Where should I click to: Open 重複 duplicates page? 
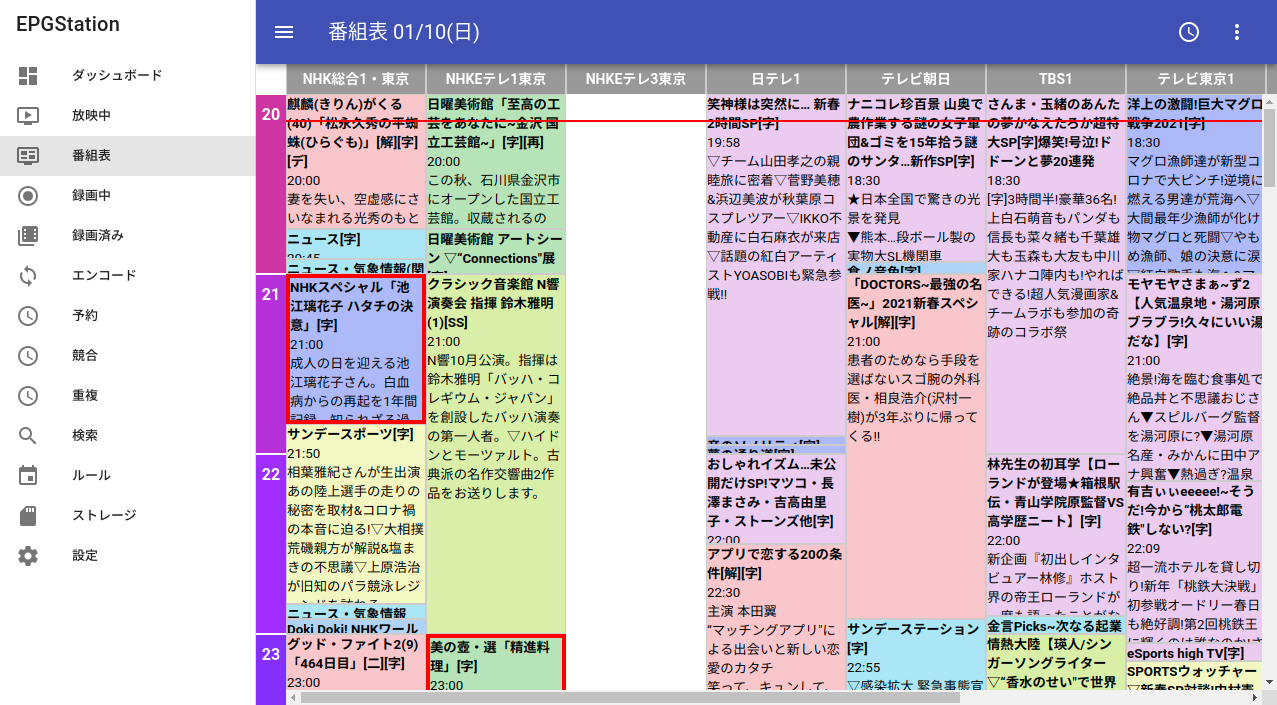pyautogui.click(x=128, y=395)
